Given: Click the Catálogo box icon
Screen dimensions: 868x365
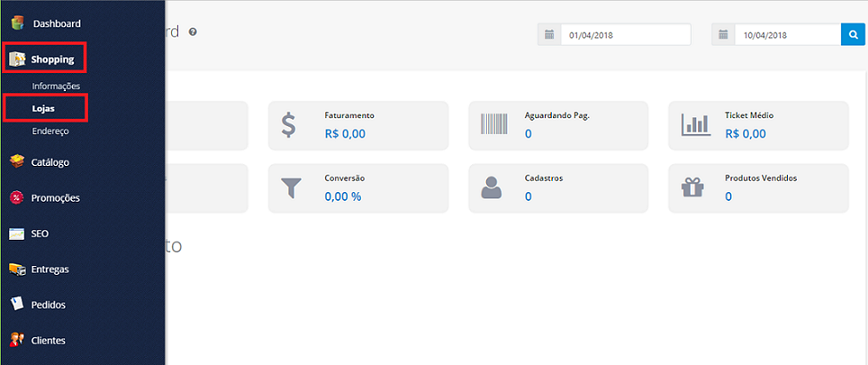Looking at the screenshot, I should coord(18,162).
